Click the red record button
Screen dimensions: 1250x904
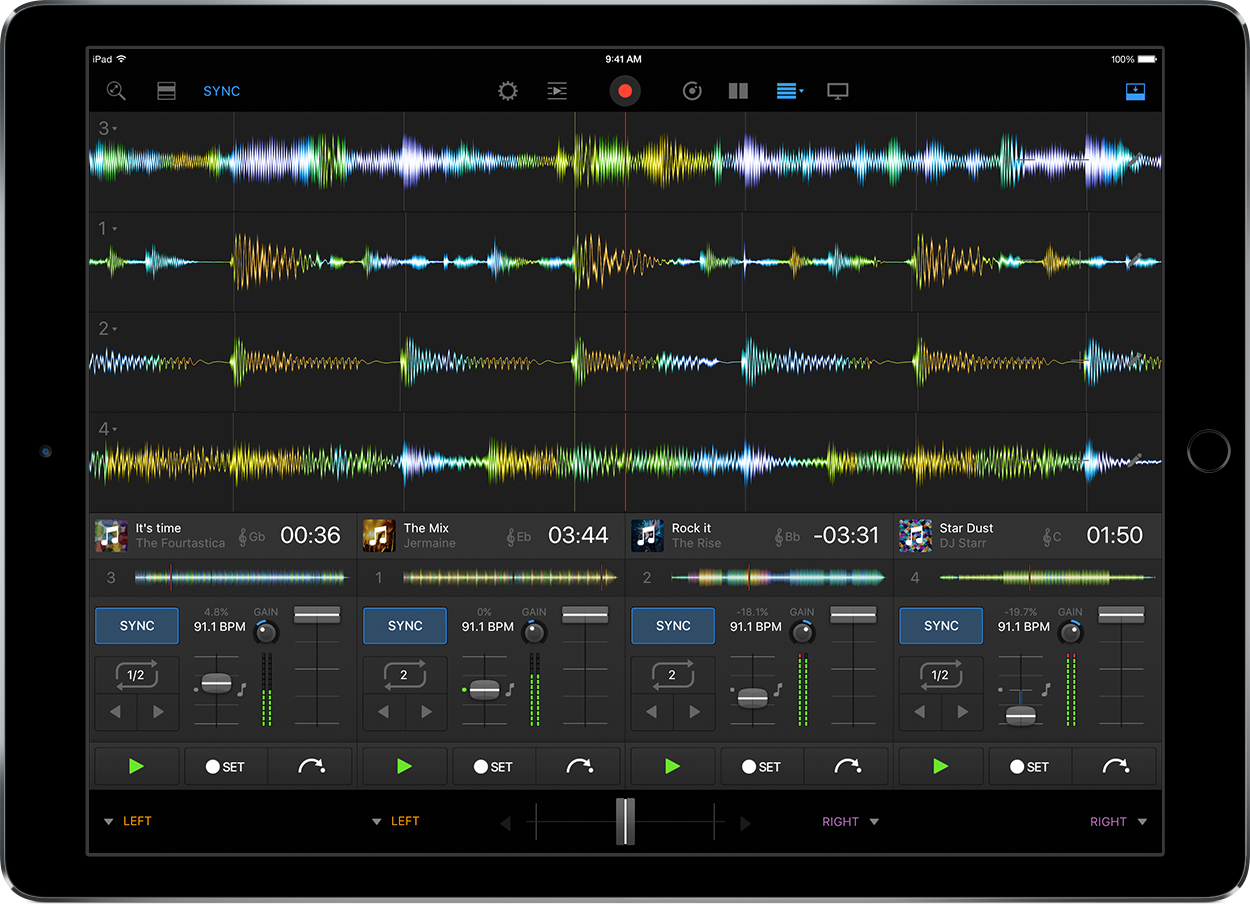pyautogui.click(x=625, y=91)
